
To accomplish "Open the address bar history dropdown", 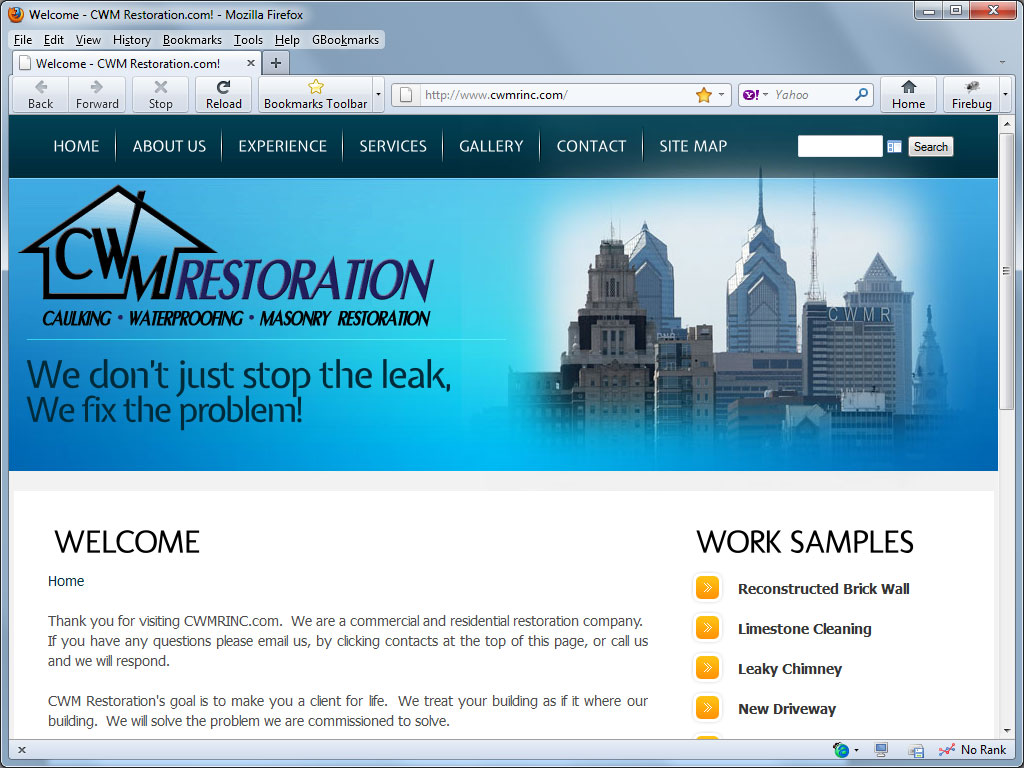I will pyautogui.click(x=721, y=95).
